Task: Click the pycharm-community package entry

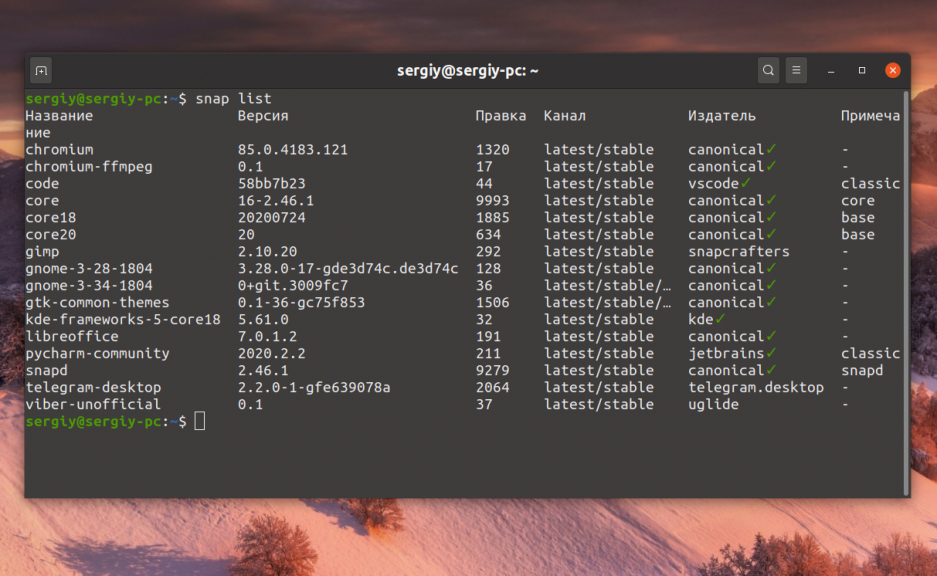Action: coord(97,353)
